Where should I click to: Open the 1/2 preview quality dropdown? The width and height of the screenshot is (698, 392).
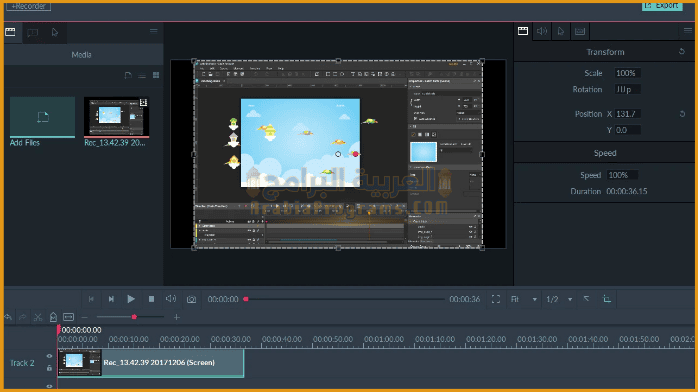pos(559,299)
